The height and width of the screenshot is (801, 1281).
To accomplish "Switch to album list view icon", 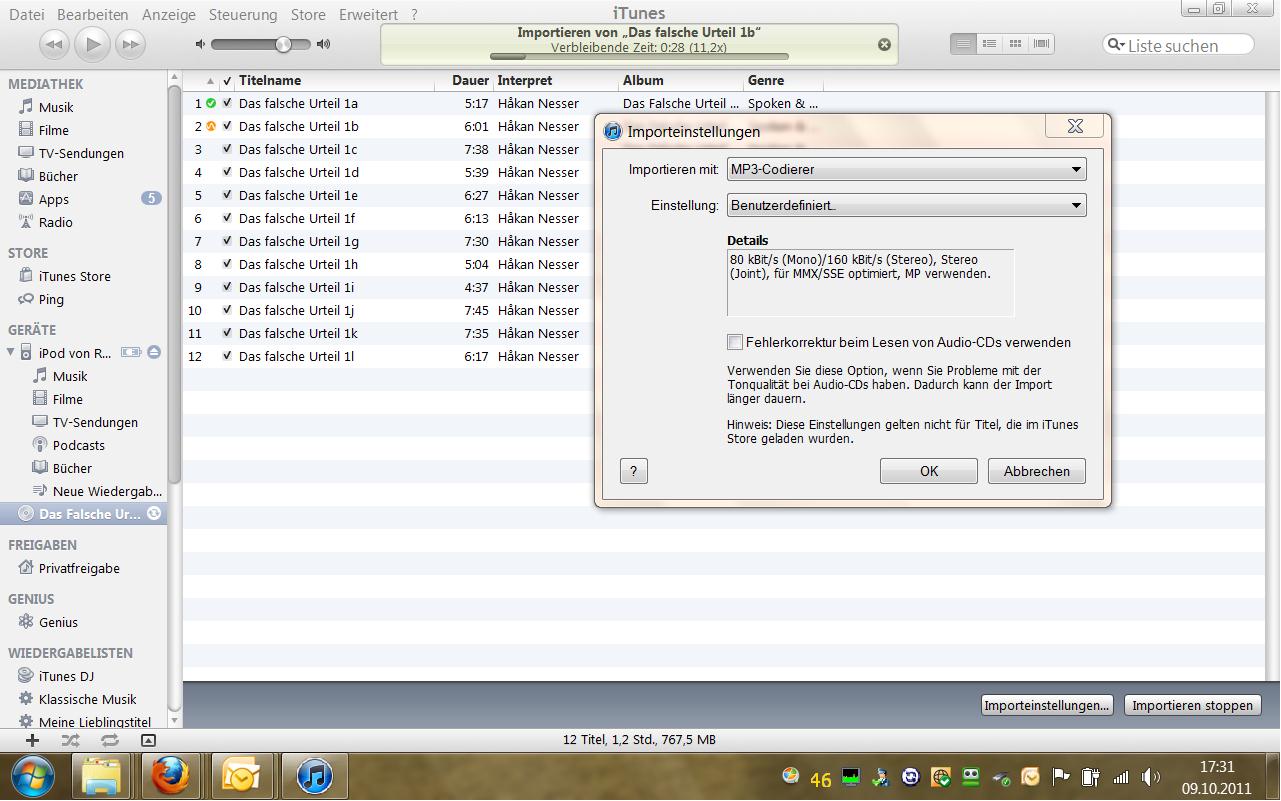I will tap(989, 44).
